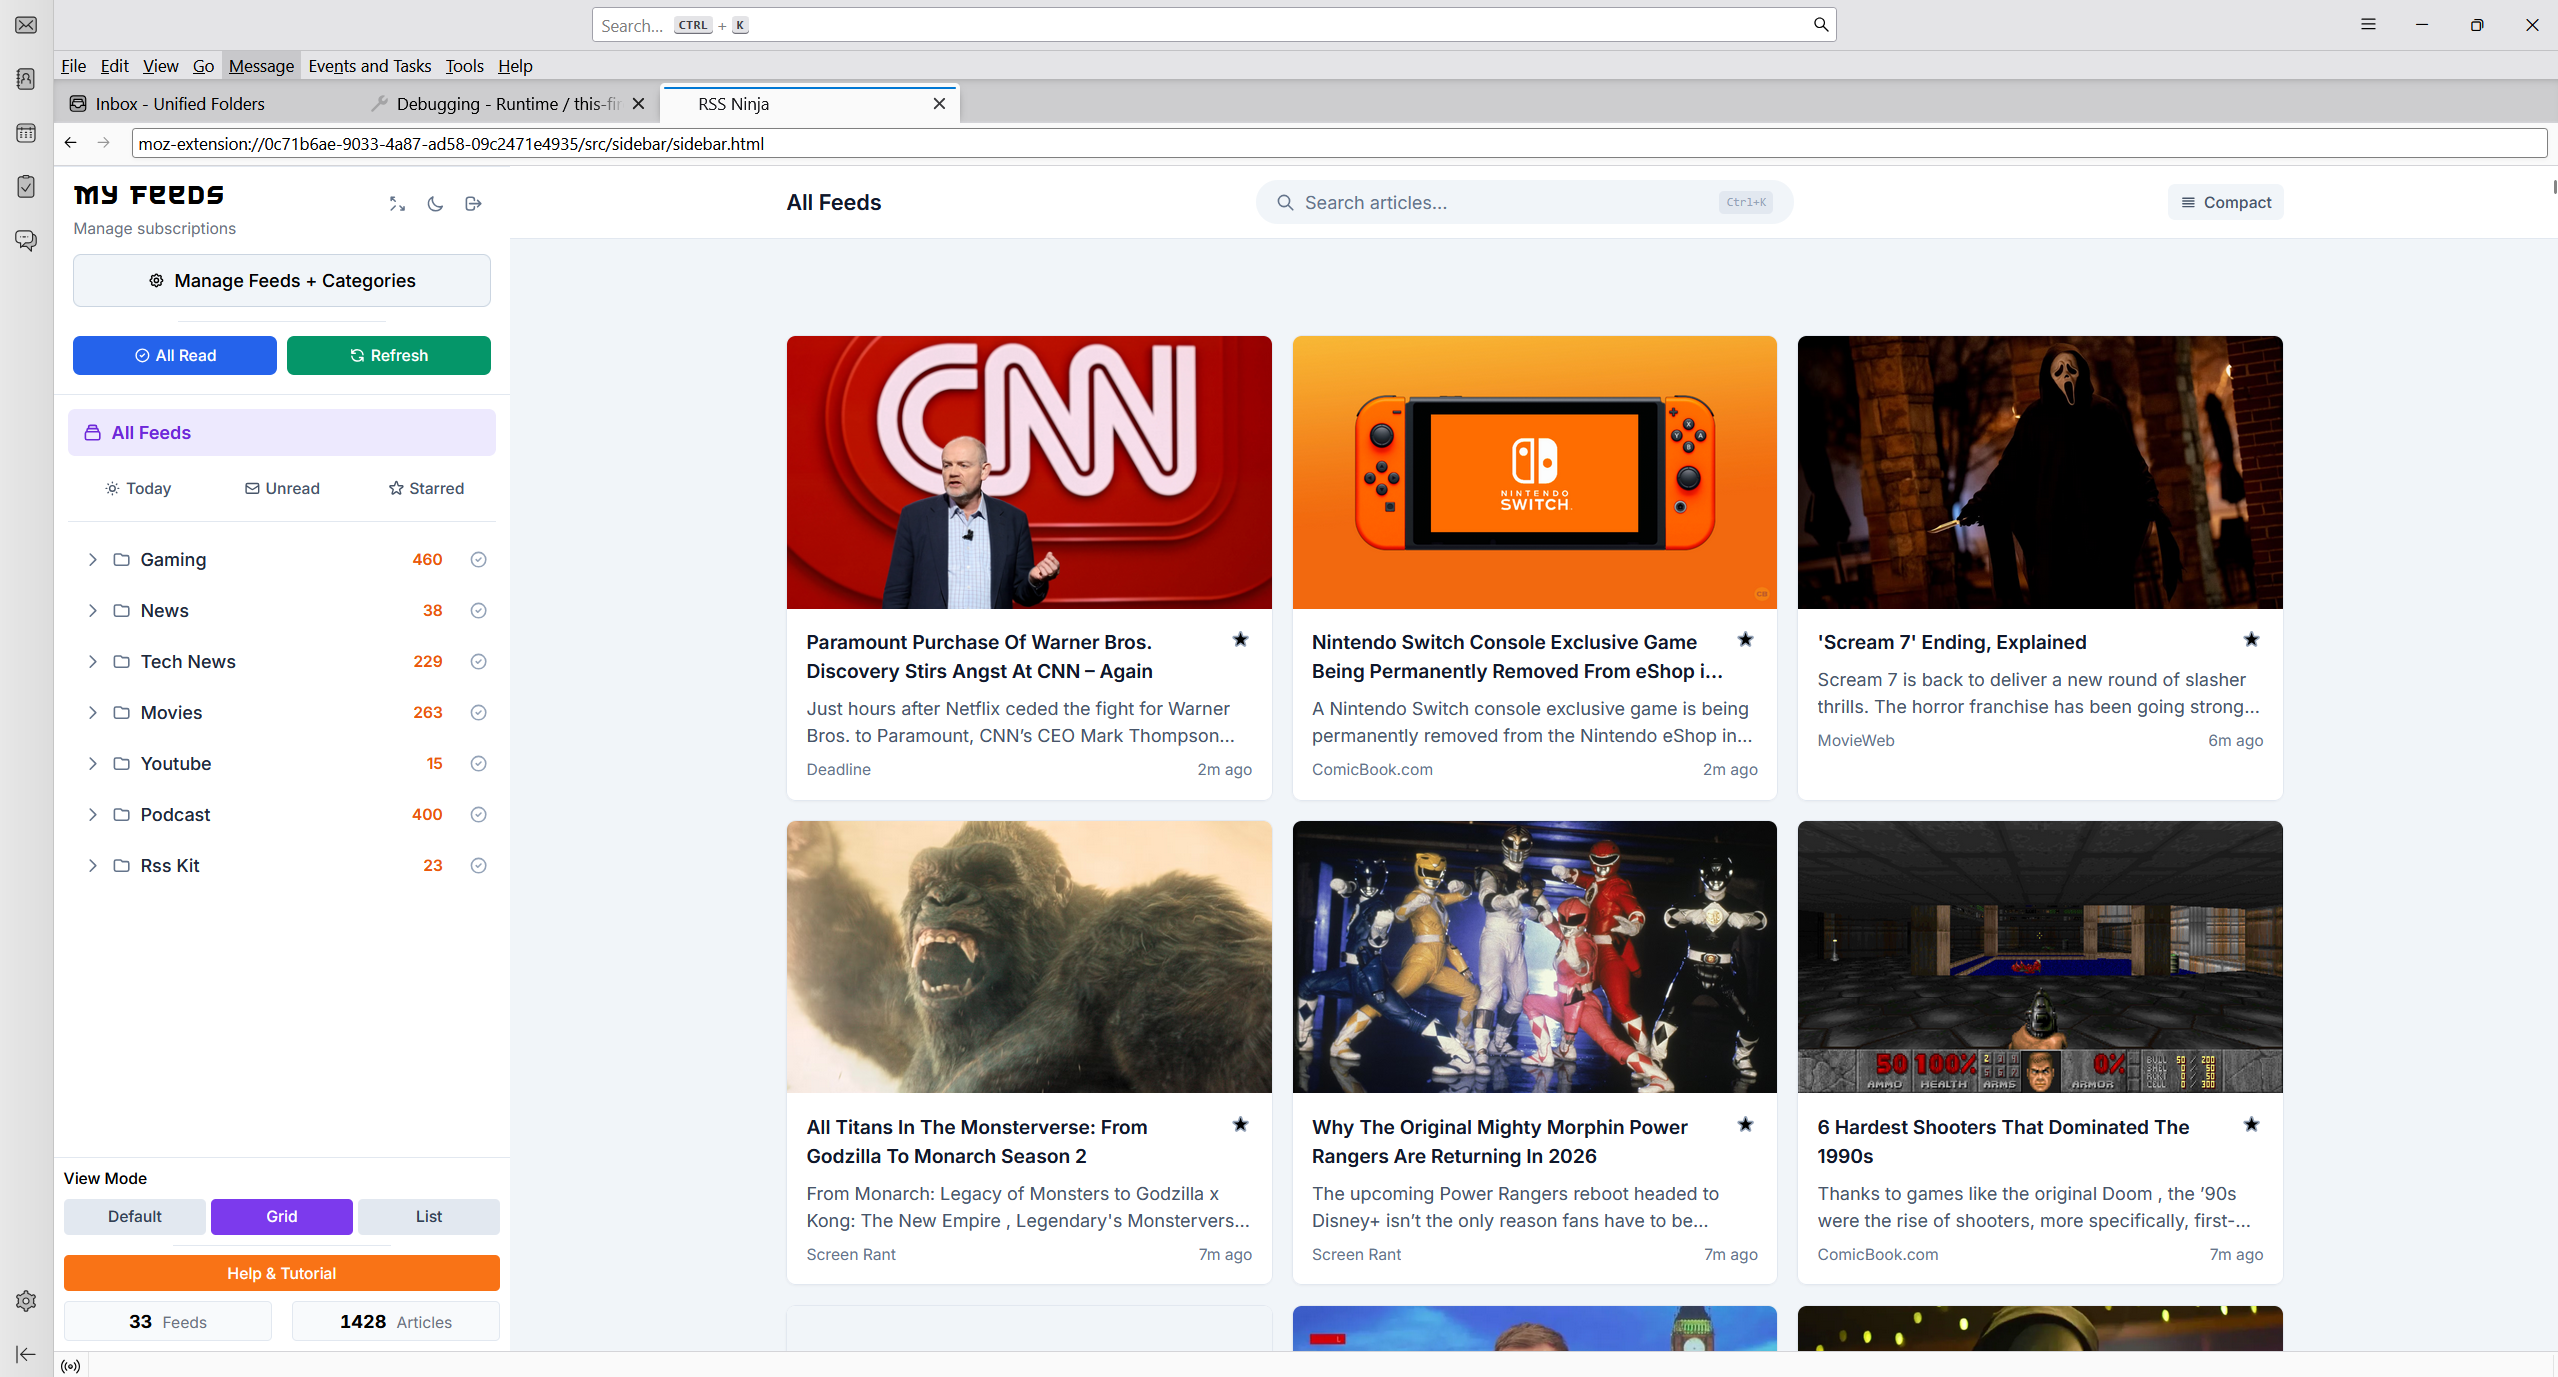Screen dimensions: 2558x1377
Task: Star the Scream 7 Ending article
Action: pyautogui.click(x=2251, y=640)
